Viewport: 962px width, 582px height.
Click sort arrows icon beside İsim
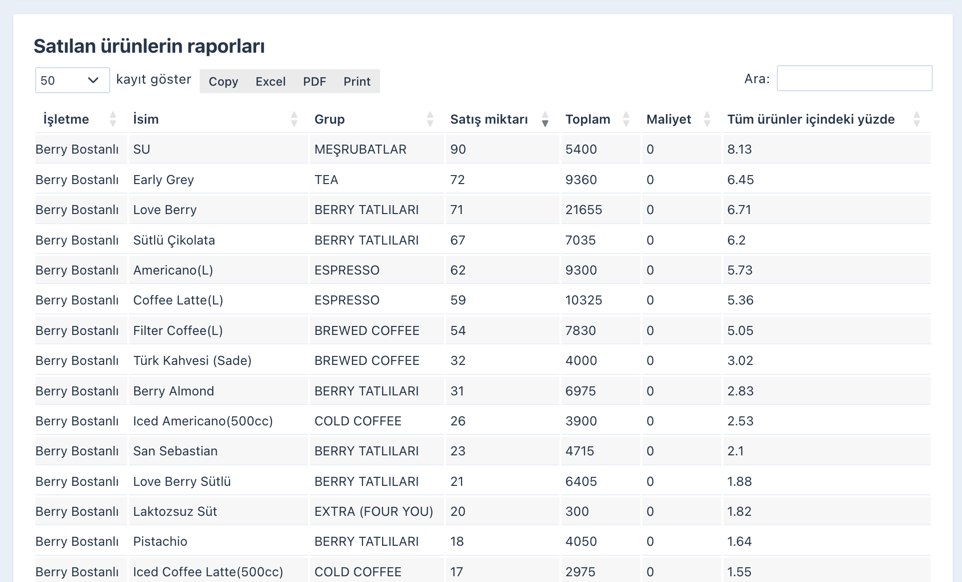pos(294,120)
